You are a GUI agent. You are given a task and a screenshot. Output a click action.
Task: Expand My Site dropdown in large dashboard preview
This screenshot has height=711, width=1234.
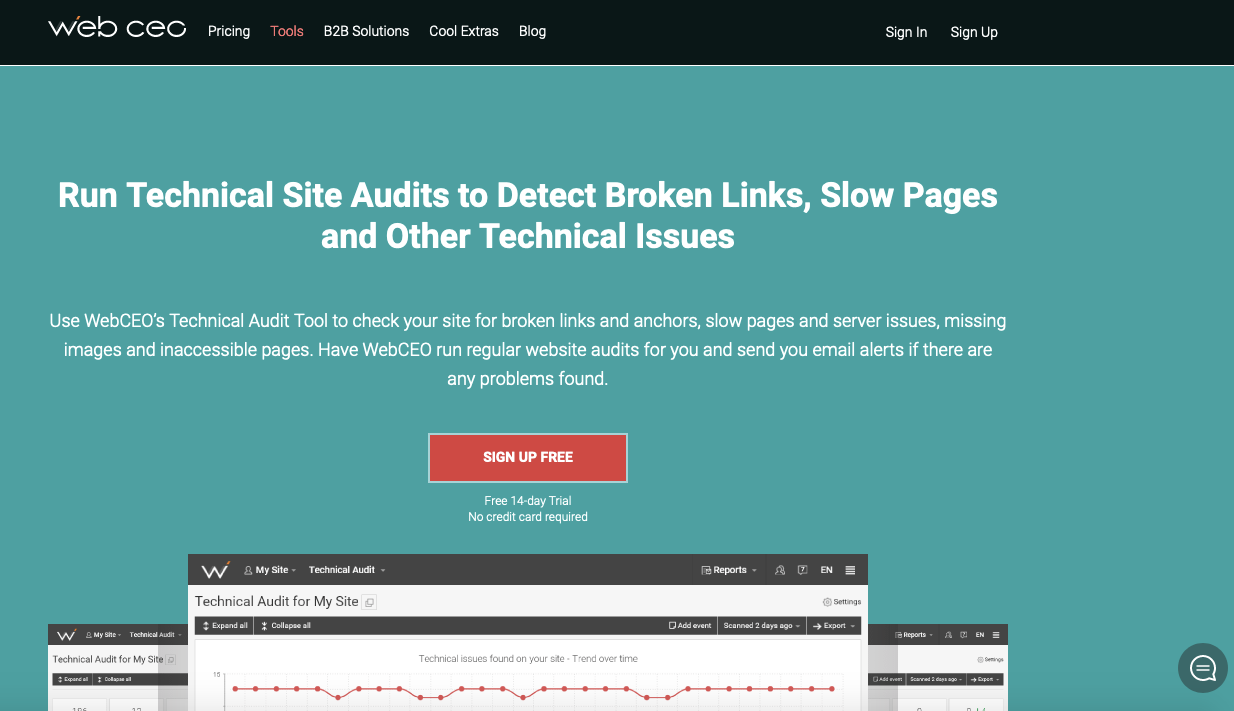[x=270, y=570]
